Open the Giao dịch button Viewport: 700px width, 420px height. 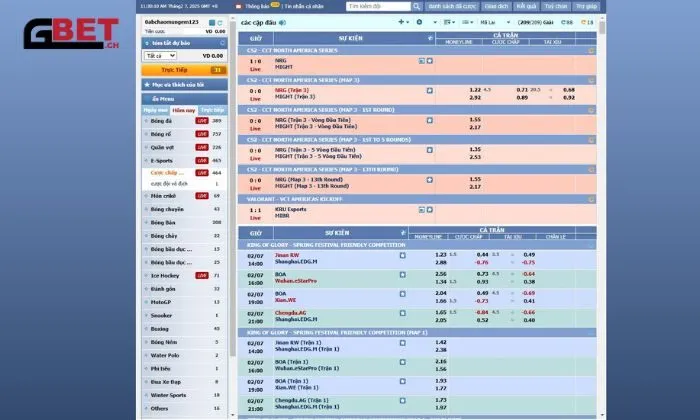pyautogui.click(x=496, y=6)
